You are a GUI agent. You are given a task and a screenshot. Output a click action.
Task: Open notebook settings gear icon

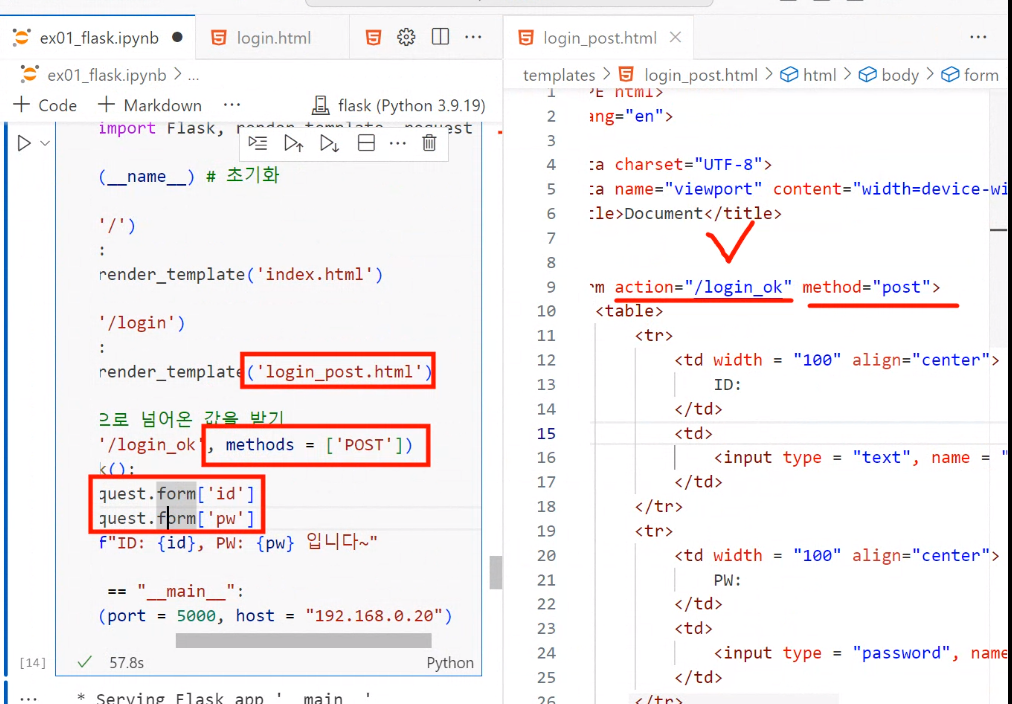pos(406,37)
